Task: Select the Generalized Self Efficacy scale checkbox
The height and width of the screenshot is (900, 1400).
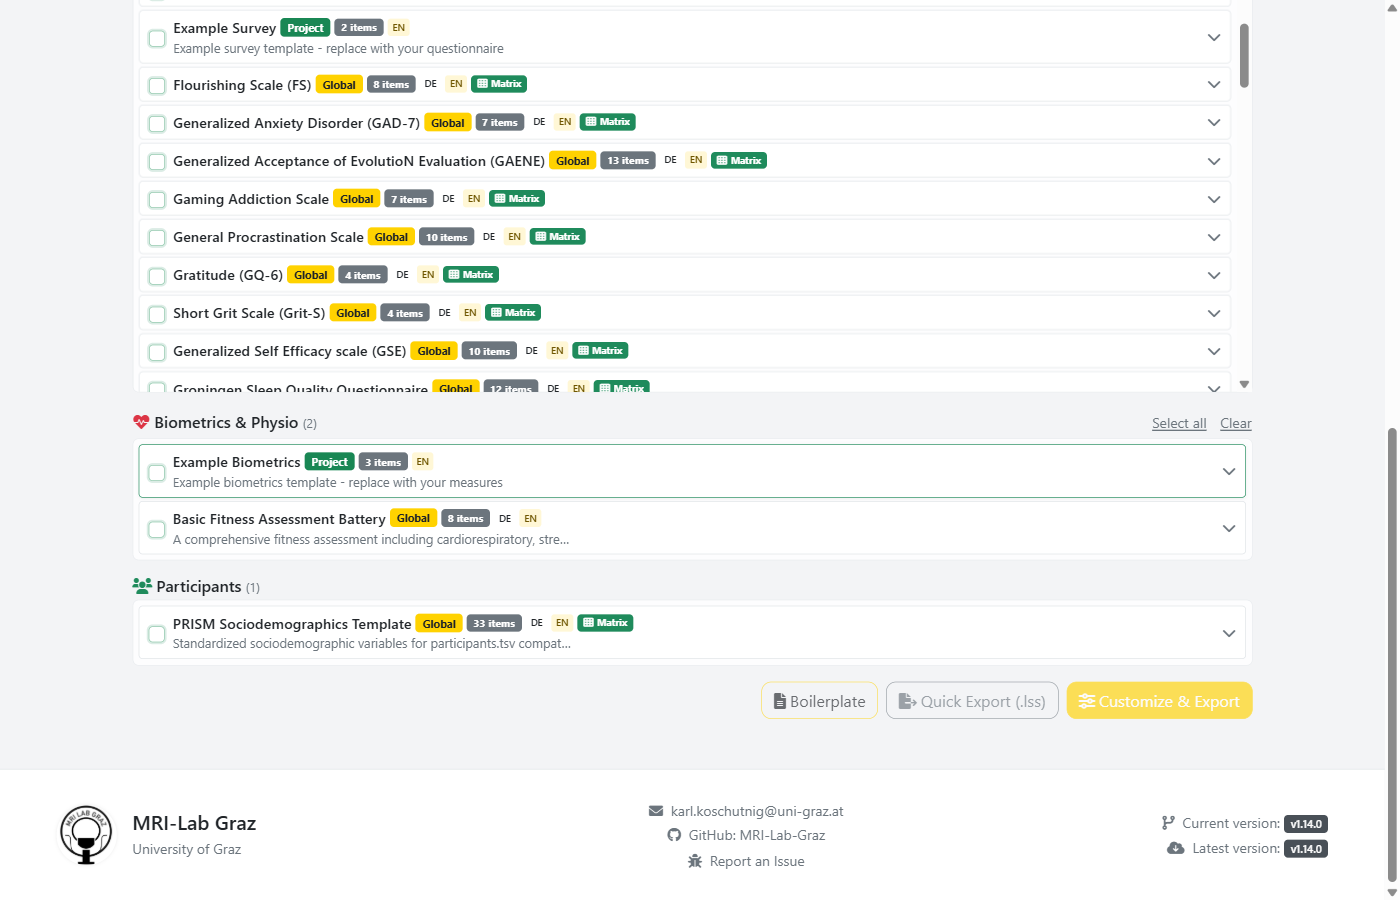Action: (157, 352)
